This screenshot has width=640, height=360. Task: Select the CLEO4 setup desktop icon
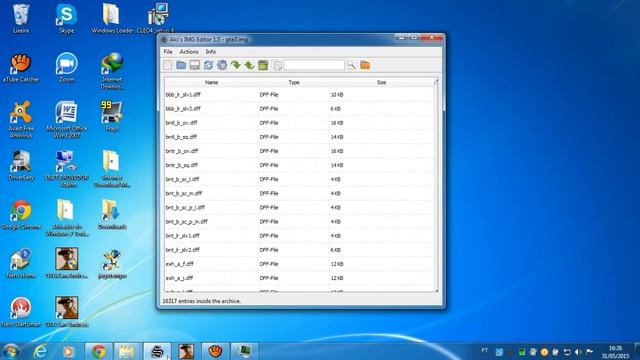[156, 19]
